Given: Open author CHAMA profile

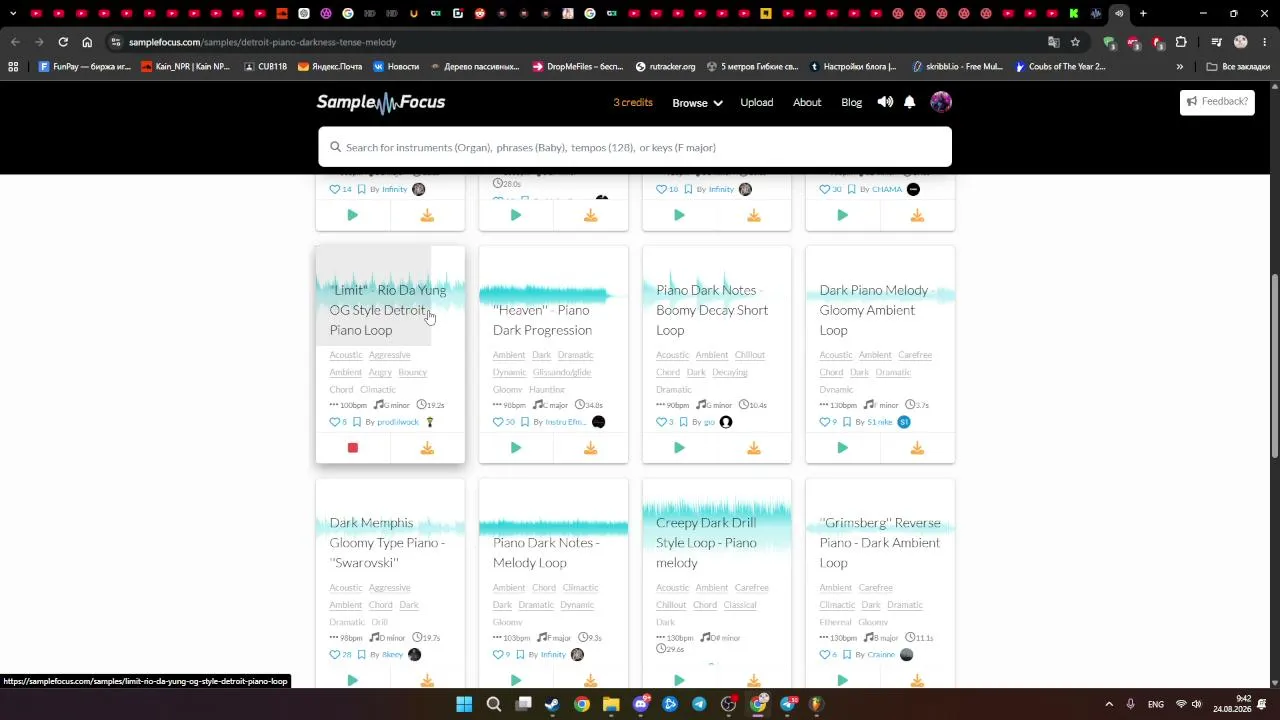Looking at the screenshot, I should pos(887,189).
